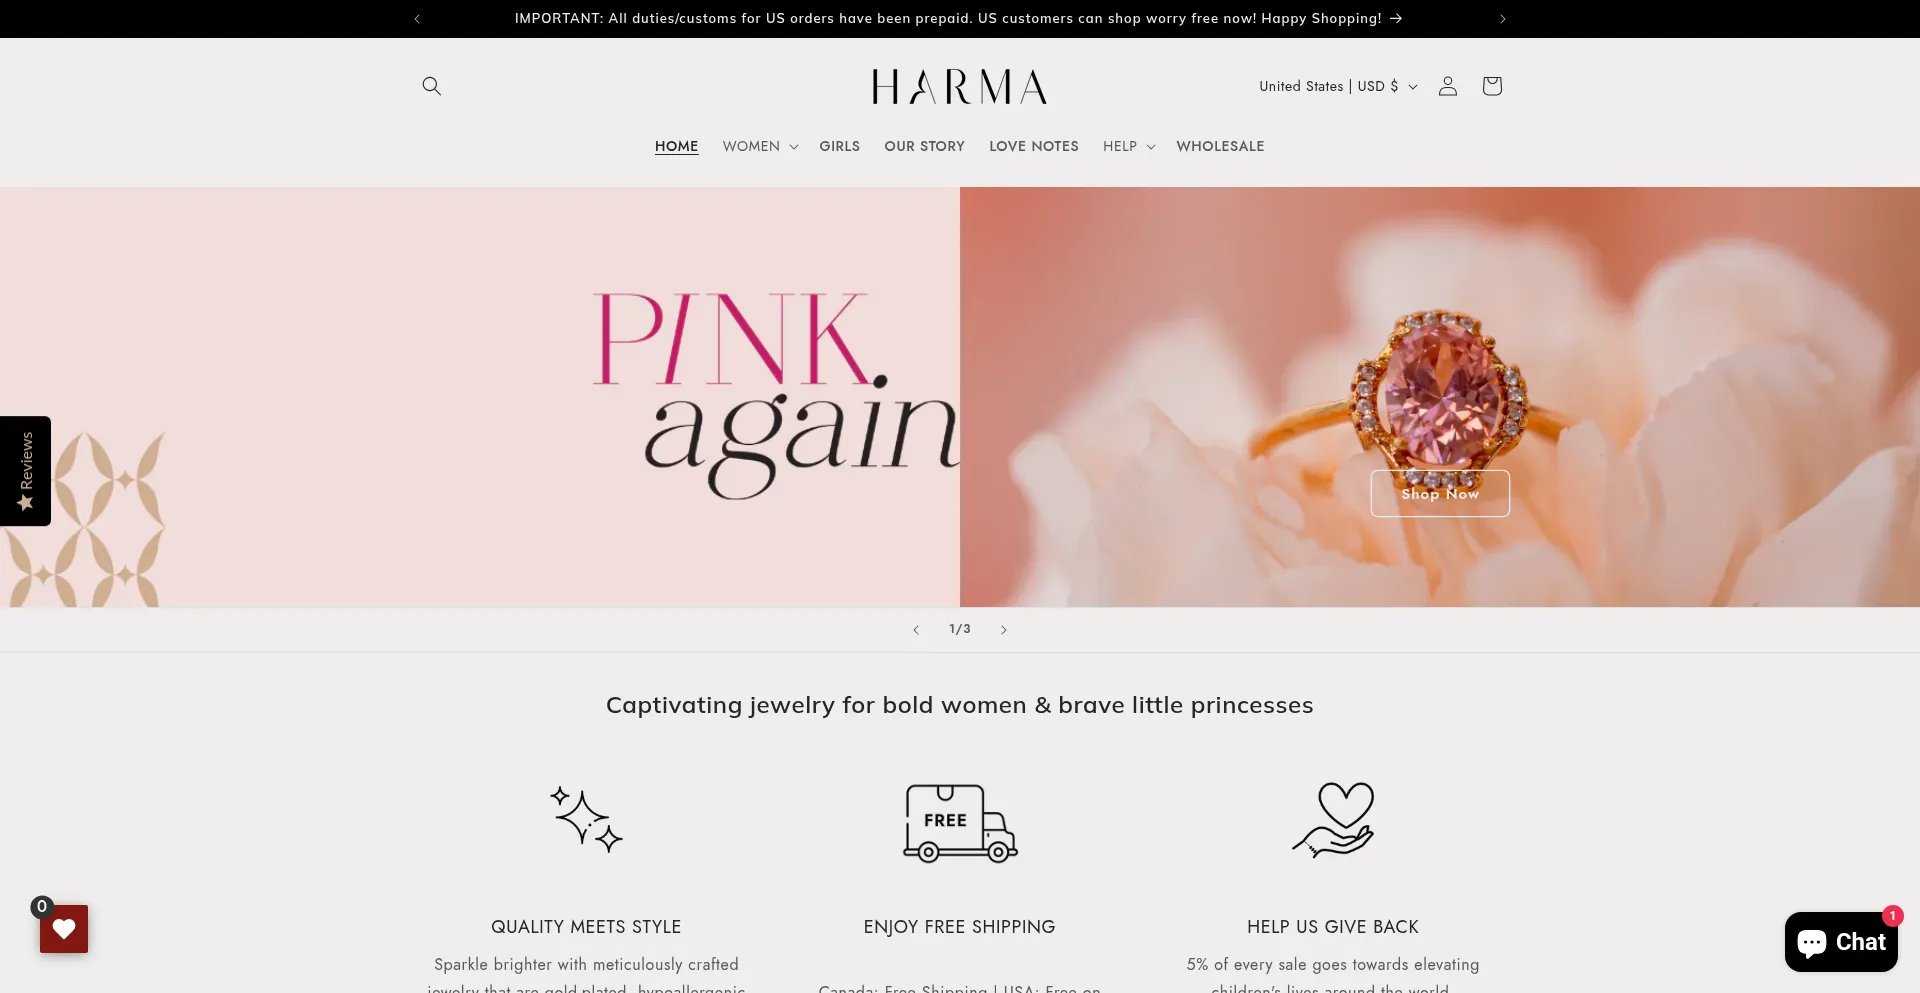Open the wishlist heart button

[64, 929]
